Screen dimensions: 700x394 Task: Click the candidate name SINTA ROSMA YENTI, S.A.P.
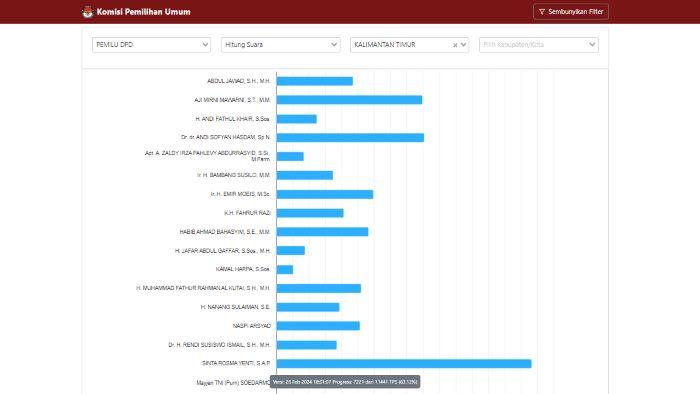point(236,364)
